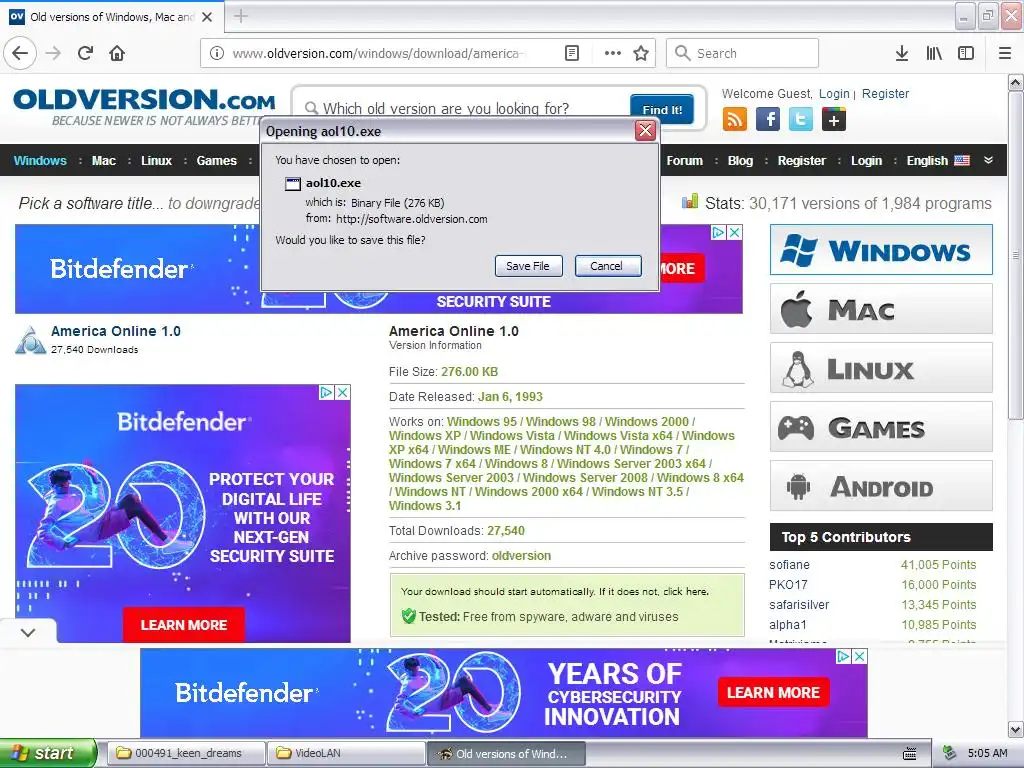The height and width of the screenshot is (768, 1024).
Task: Click the 'click here' download fallback link
Action: [x=684, y=592]
